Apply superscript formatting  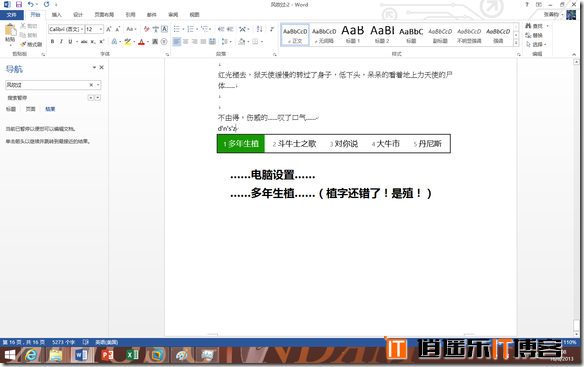click(x=101, y=42)
